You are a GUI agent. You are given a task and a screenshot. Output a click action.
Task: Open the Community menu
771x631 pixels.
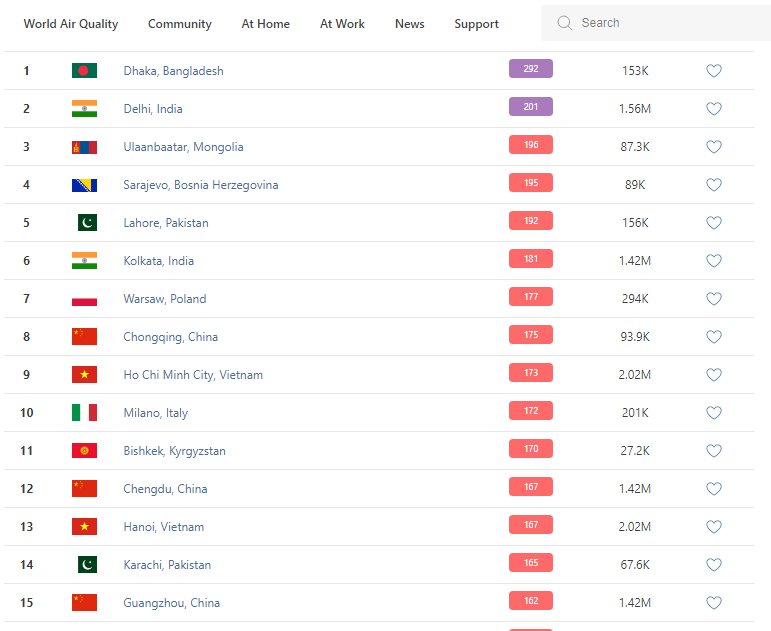coord(180,24)
